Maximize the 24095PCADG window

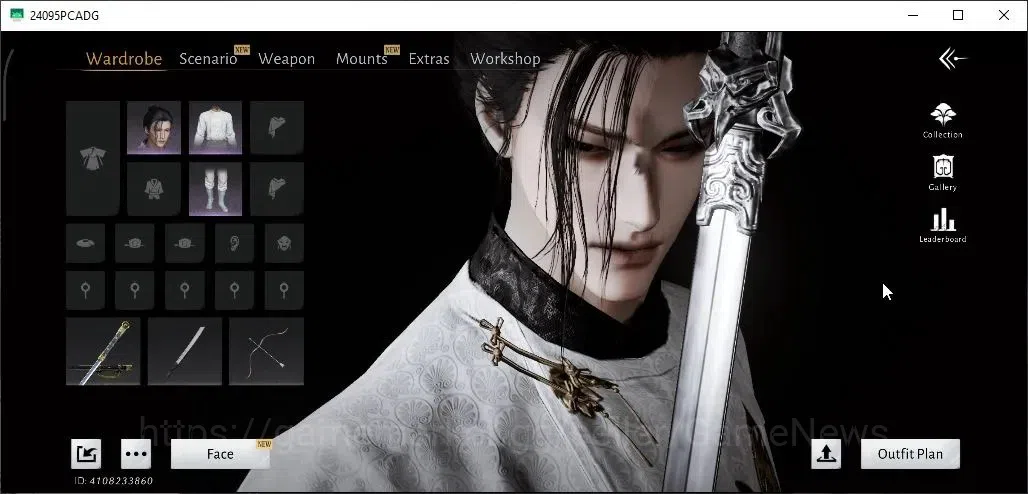pyautogui.click(x=958, y=15)
